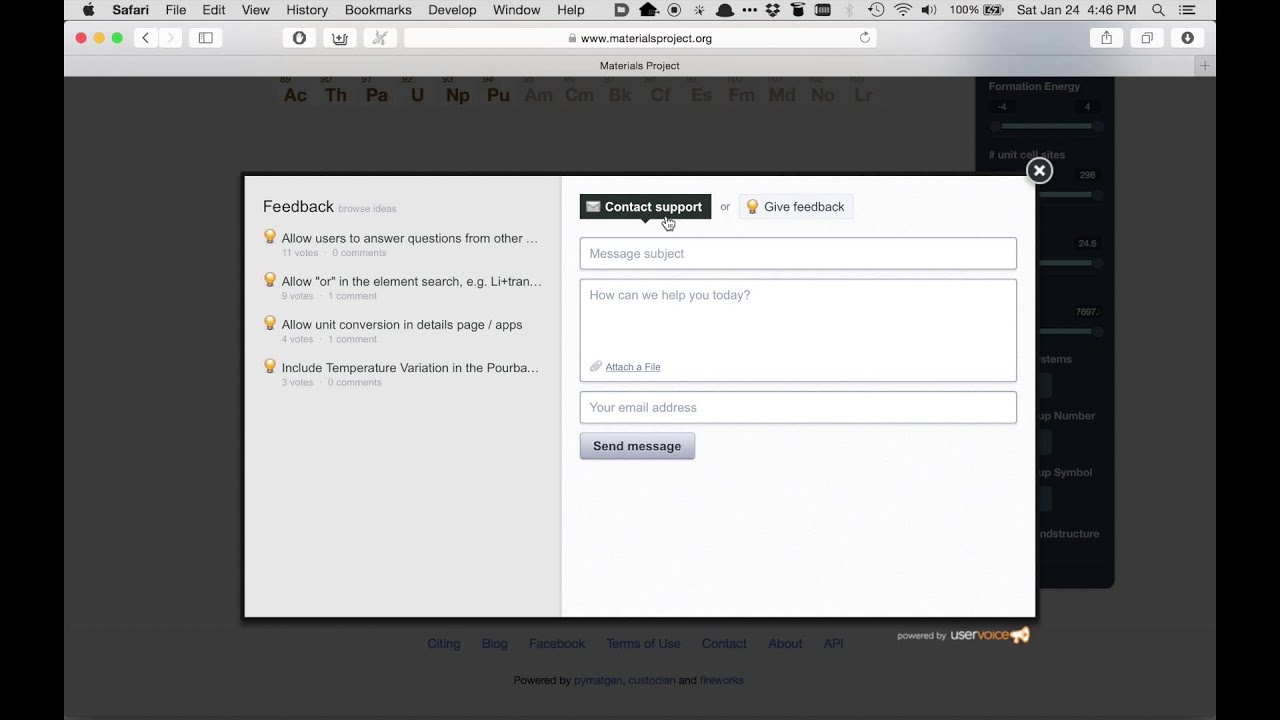Click the lightbulb icon beside the Temperature Variation idea
The width and height of the screenshot is (1280, 720).
pyautogui.click(x=270, y=366)
